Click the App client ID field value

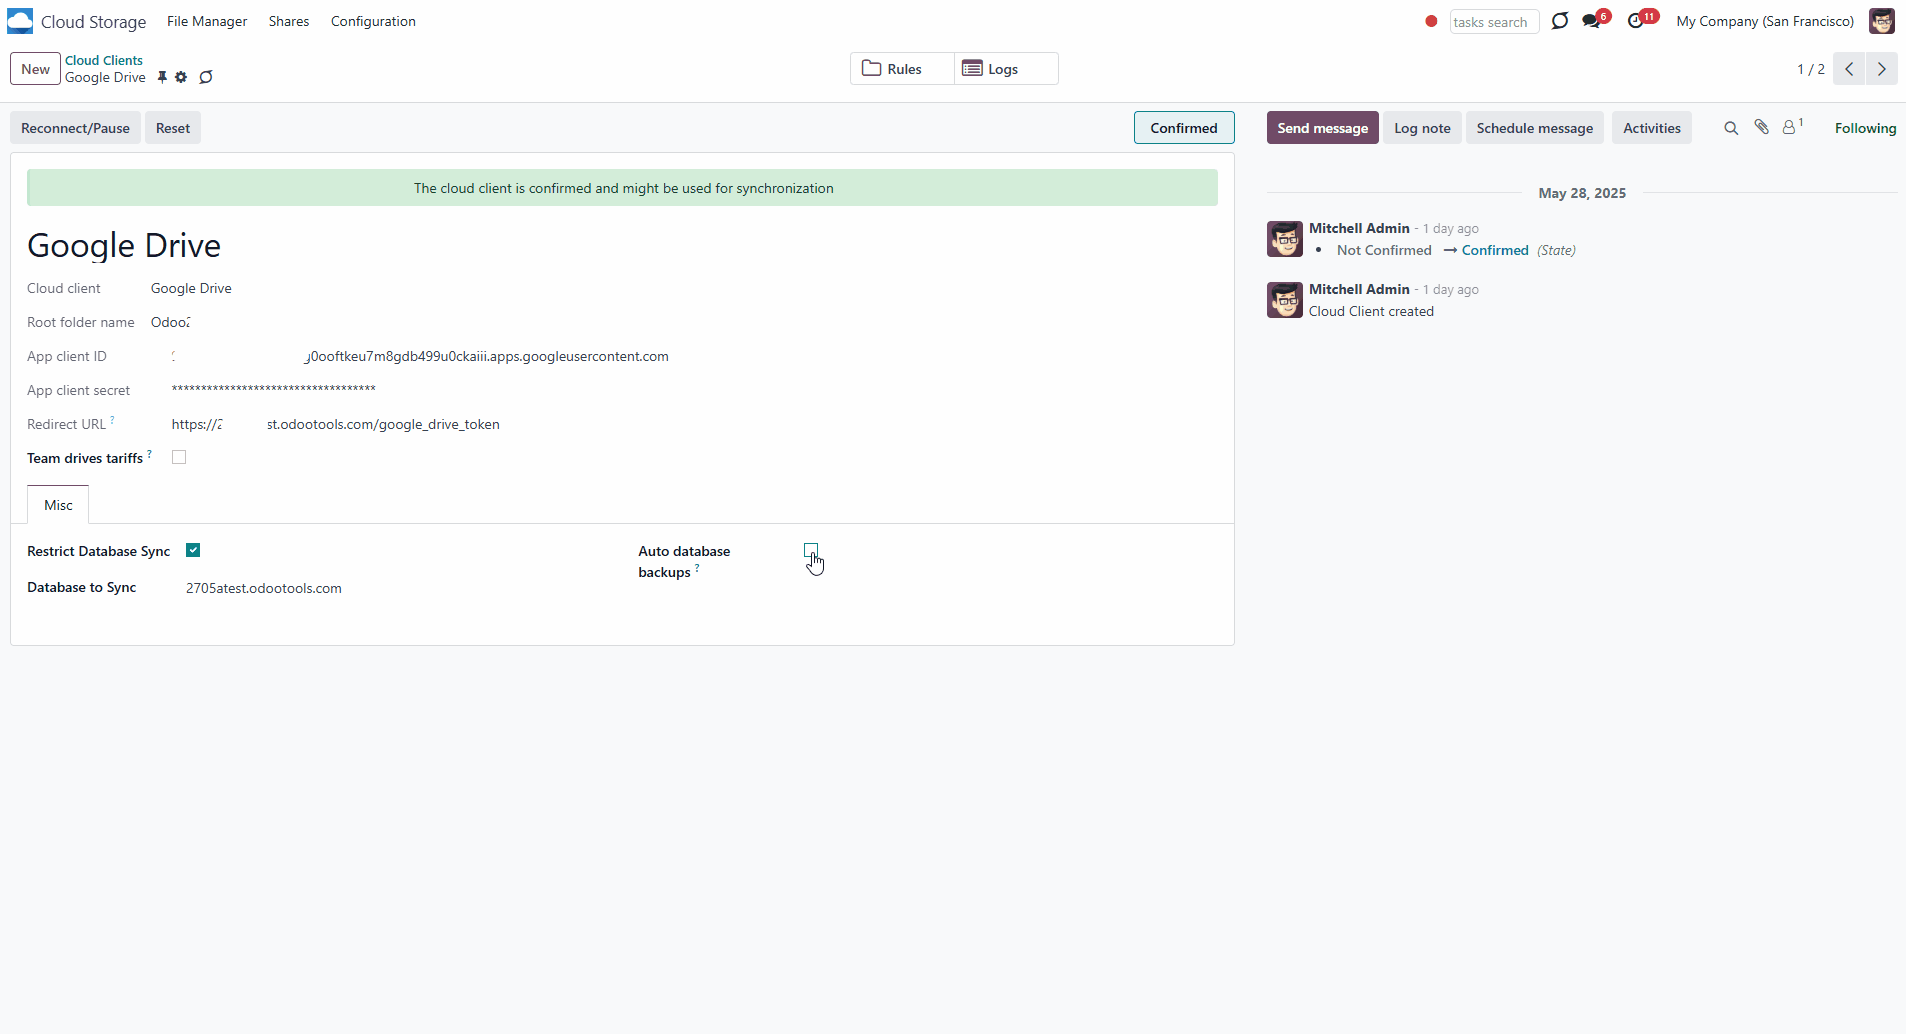coord(420,356)
